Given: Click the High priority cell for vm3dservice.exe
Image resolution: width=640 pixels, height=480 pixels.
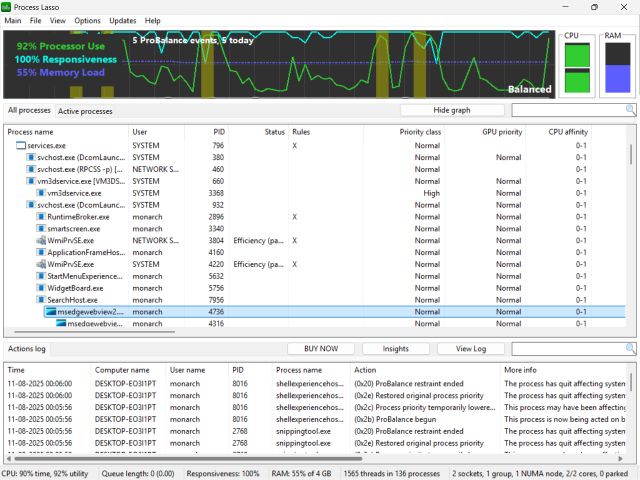Looking at the screenshot, I should [431, 193].
